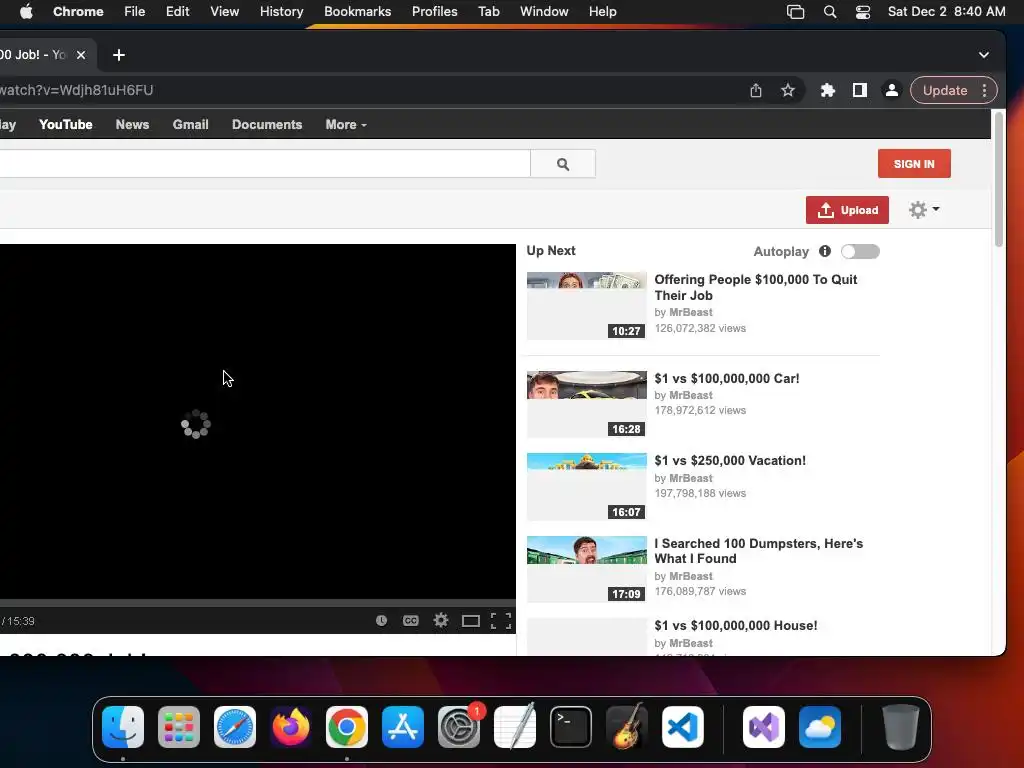The width and height of the screenshot is (1024, 768).
Task: Open the Bookmarks menu
Action: (357, 12)
